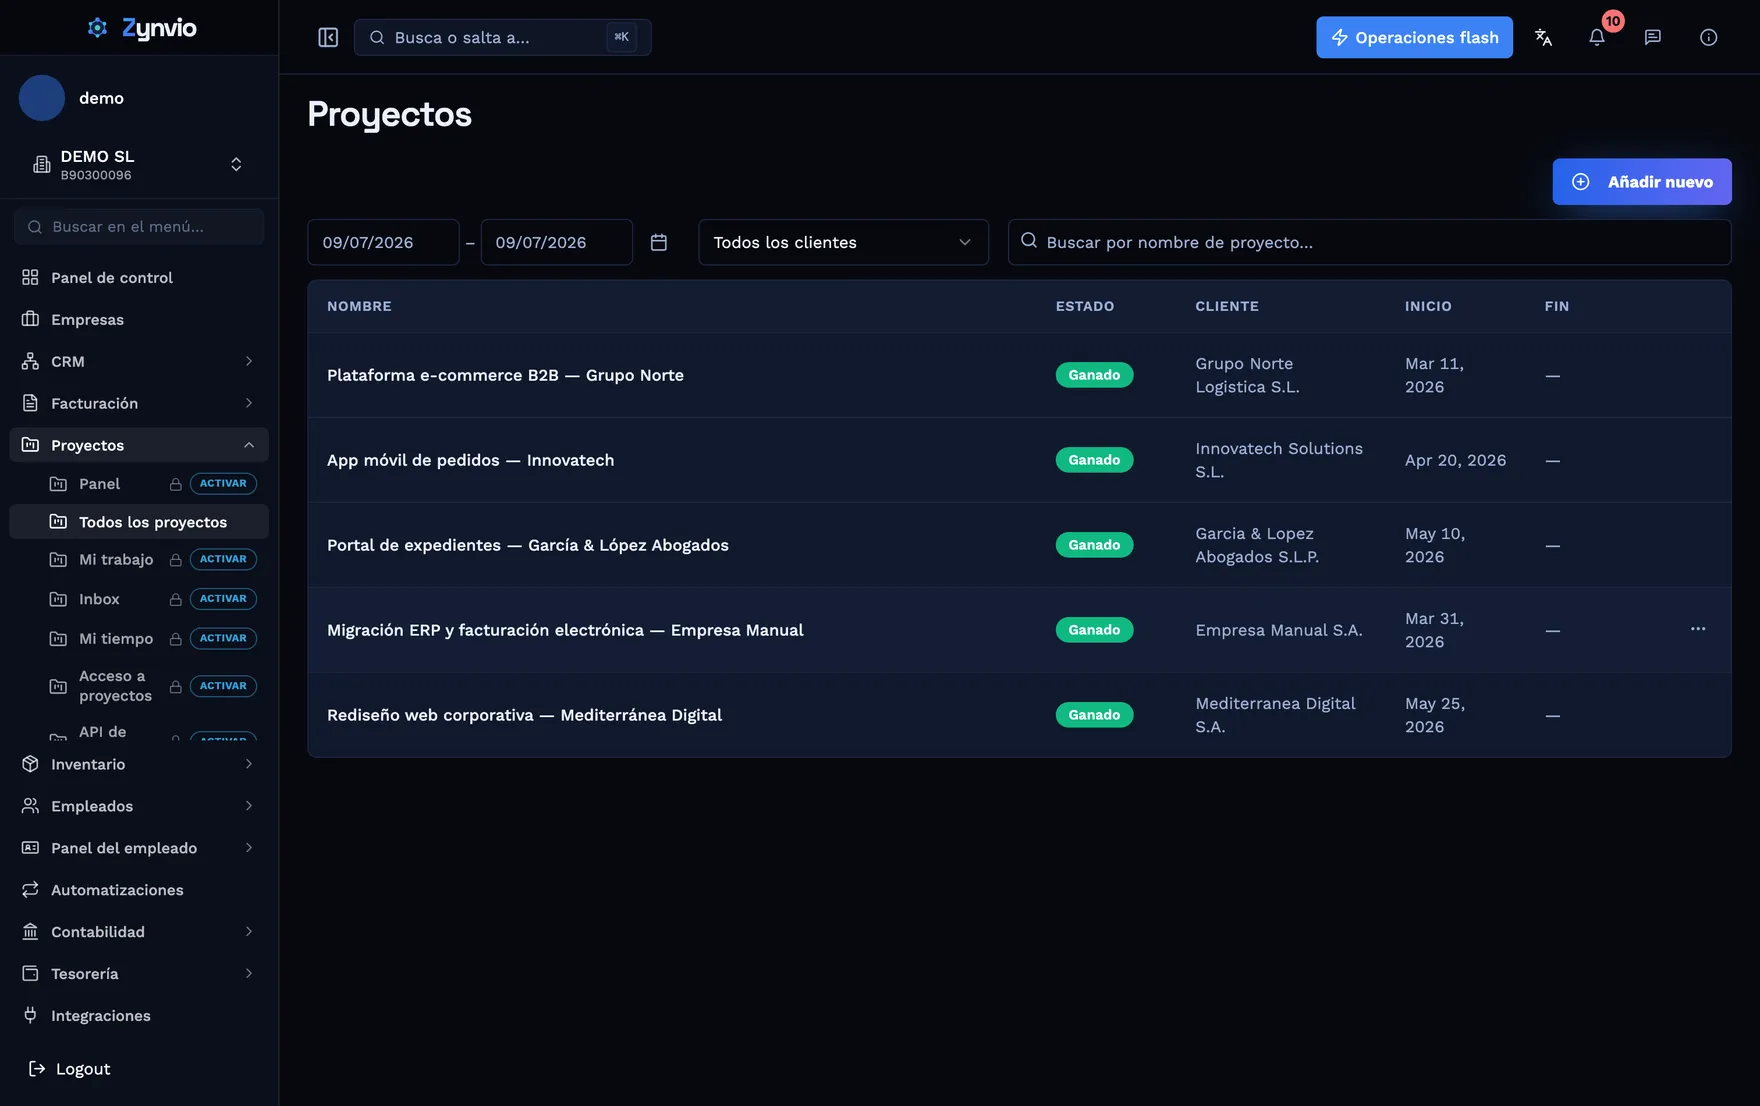This screenshot has height=1106, width=1760.
Task: Expand the CRM menu section
Action: pyautogui.click(x=139, y=361)
